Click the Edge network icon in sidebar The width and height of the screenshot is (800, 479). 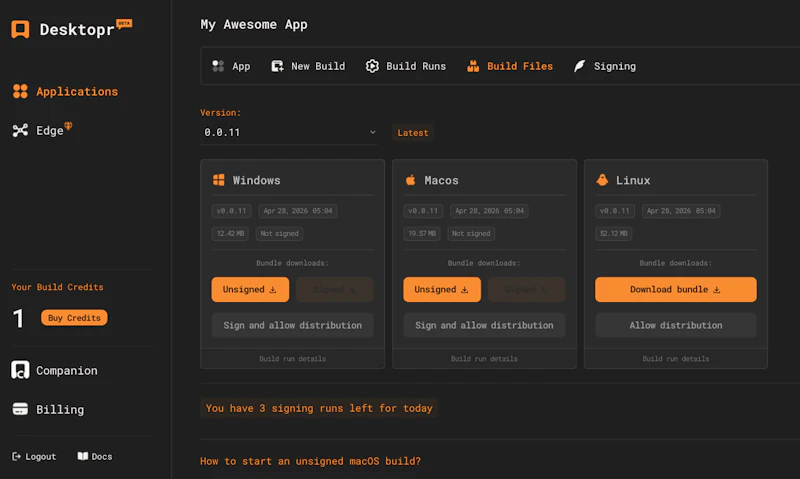(x=20, y=131)
